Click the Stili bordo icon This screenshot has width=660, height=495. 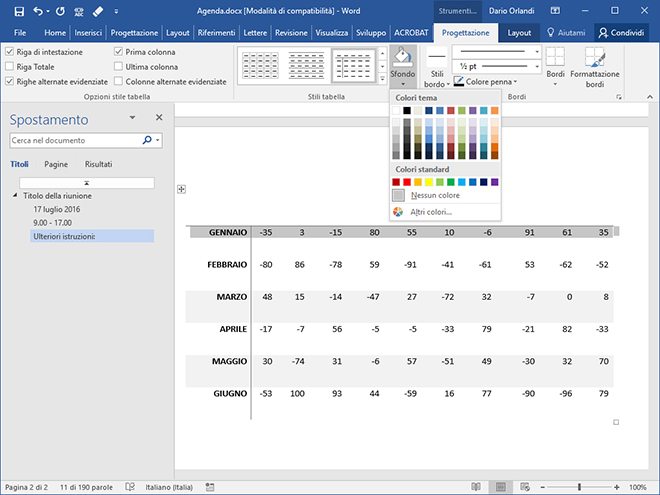[436, 58]
